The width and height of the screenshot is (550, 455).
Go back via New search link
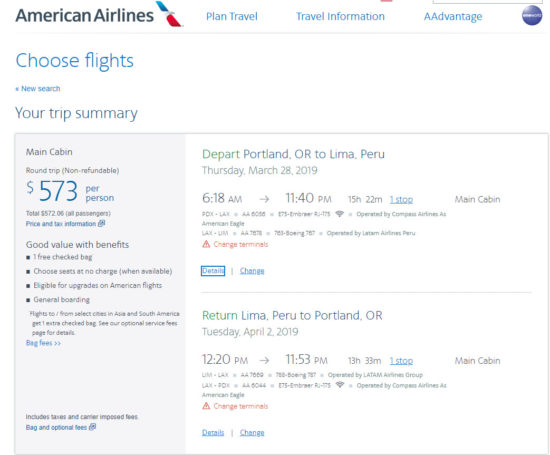(38, 88)
